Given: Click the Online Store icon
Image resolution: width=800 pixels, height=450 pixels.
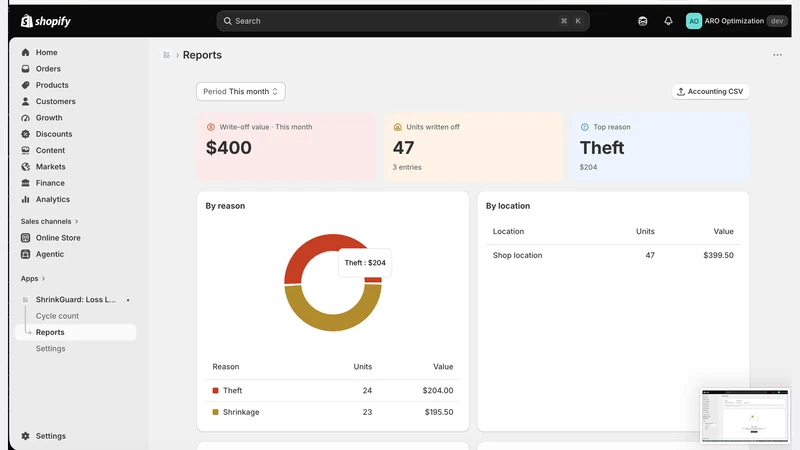Looking at the screenshot, I should click(x=26, y=238).
